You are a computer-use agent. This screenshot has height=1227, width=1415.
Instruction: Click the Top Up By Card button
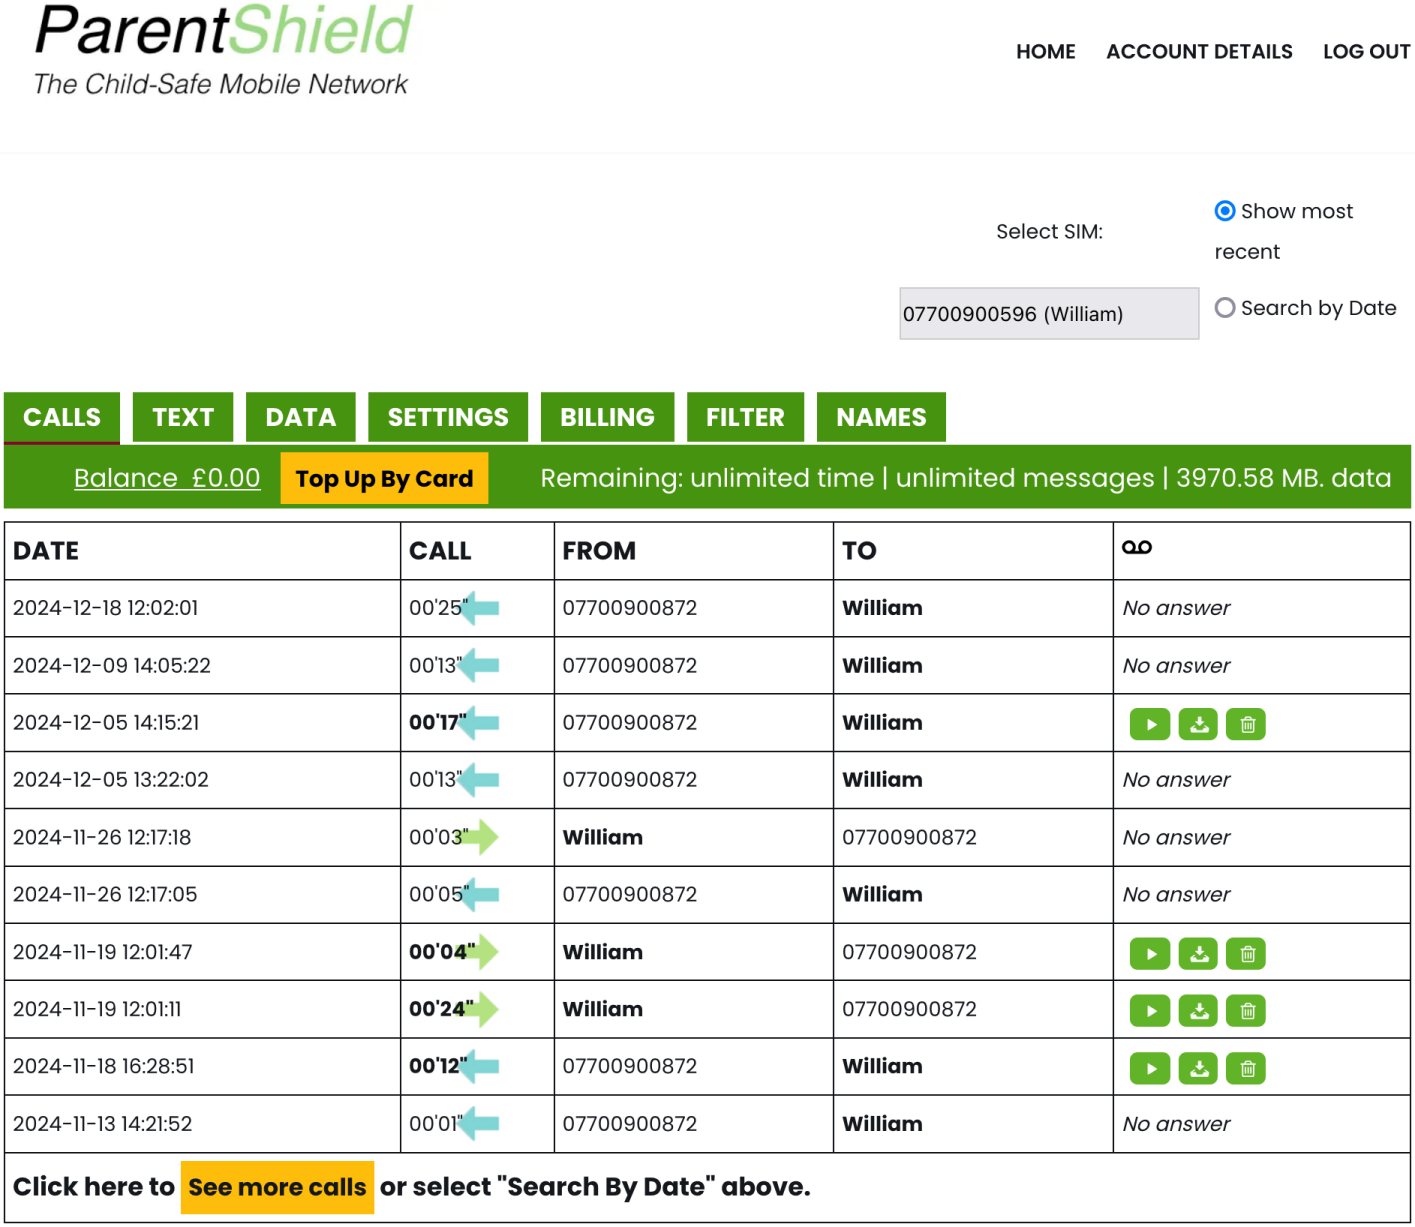tap(384, 478)
